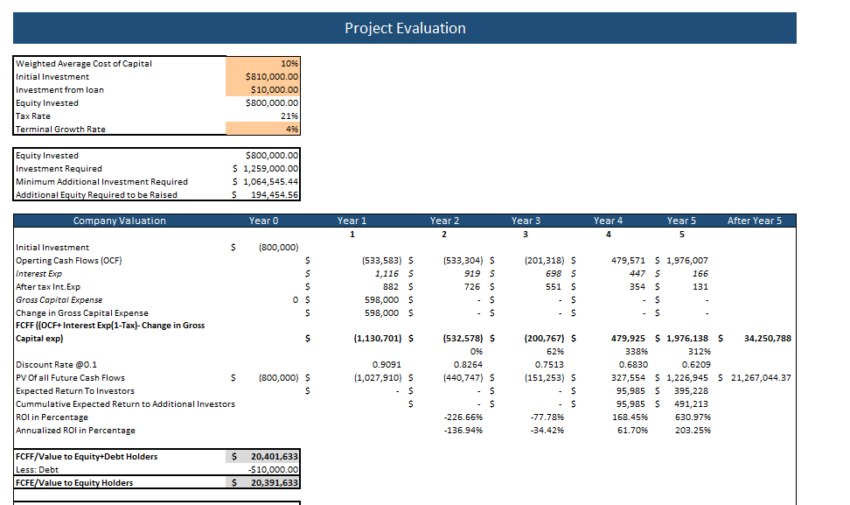850x505 pixels.
Task: Click ROI percentage 168.45%
Action: [630, 417]
